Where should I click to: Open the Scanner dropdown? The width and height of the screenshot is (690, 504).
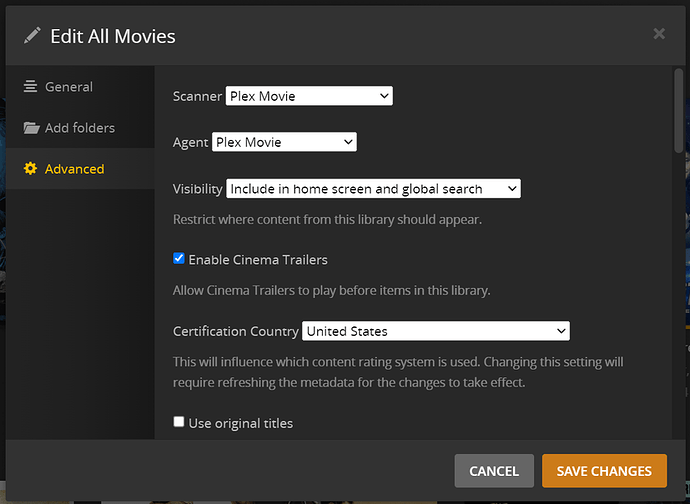pyautogui.click(x=309, y=96)
